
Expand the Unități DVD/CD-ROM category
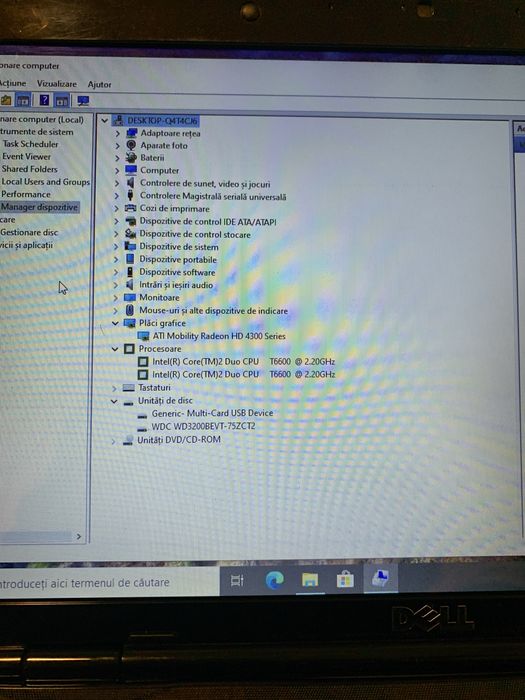(113, 441)
